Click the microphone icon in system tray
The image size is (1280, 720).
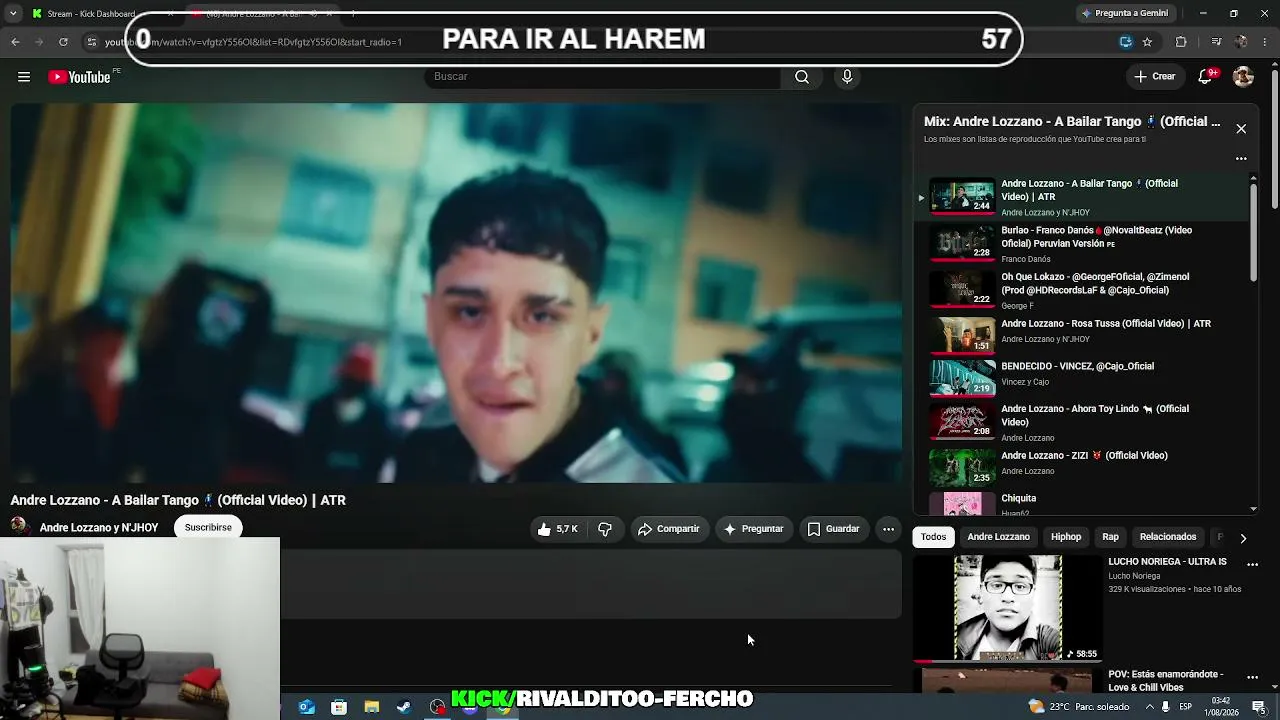1165,707
